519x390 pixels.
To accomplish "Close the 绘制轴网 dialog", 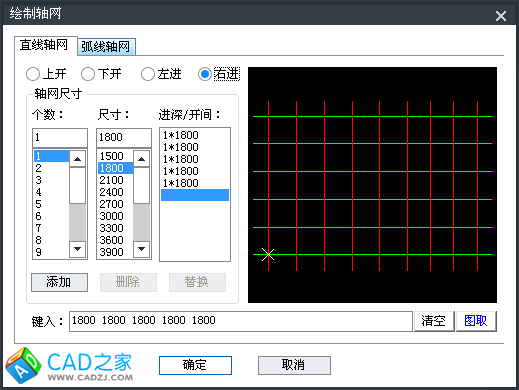I will pos(501,16).
